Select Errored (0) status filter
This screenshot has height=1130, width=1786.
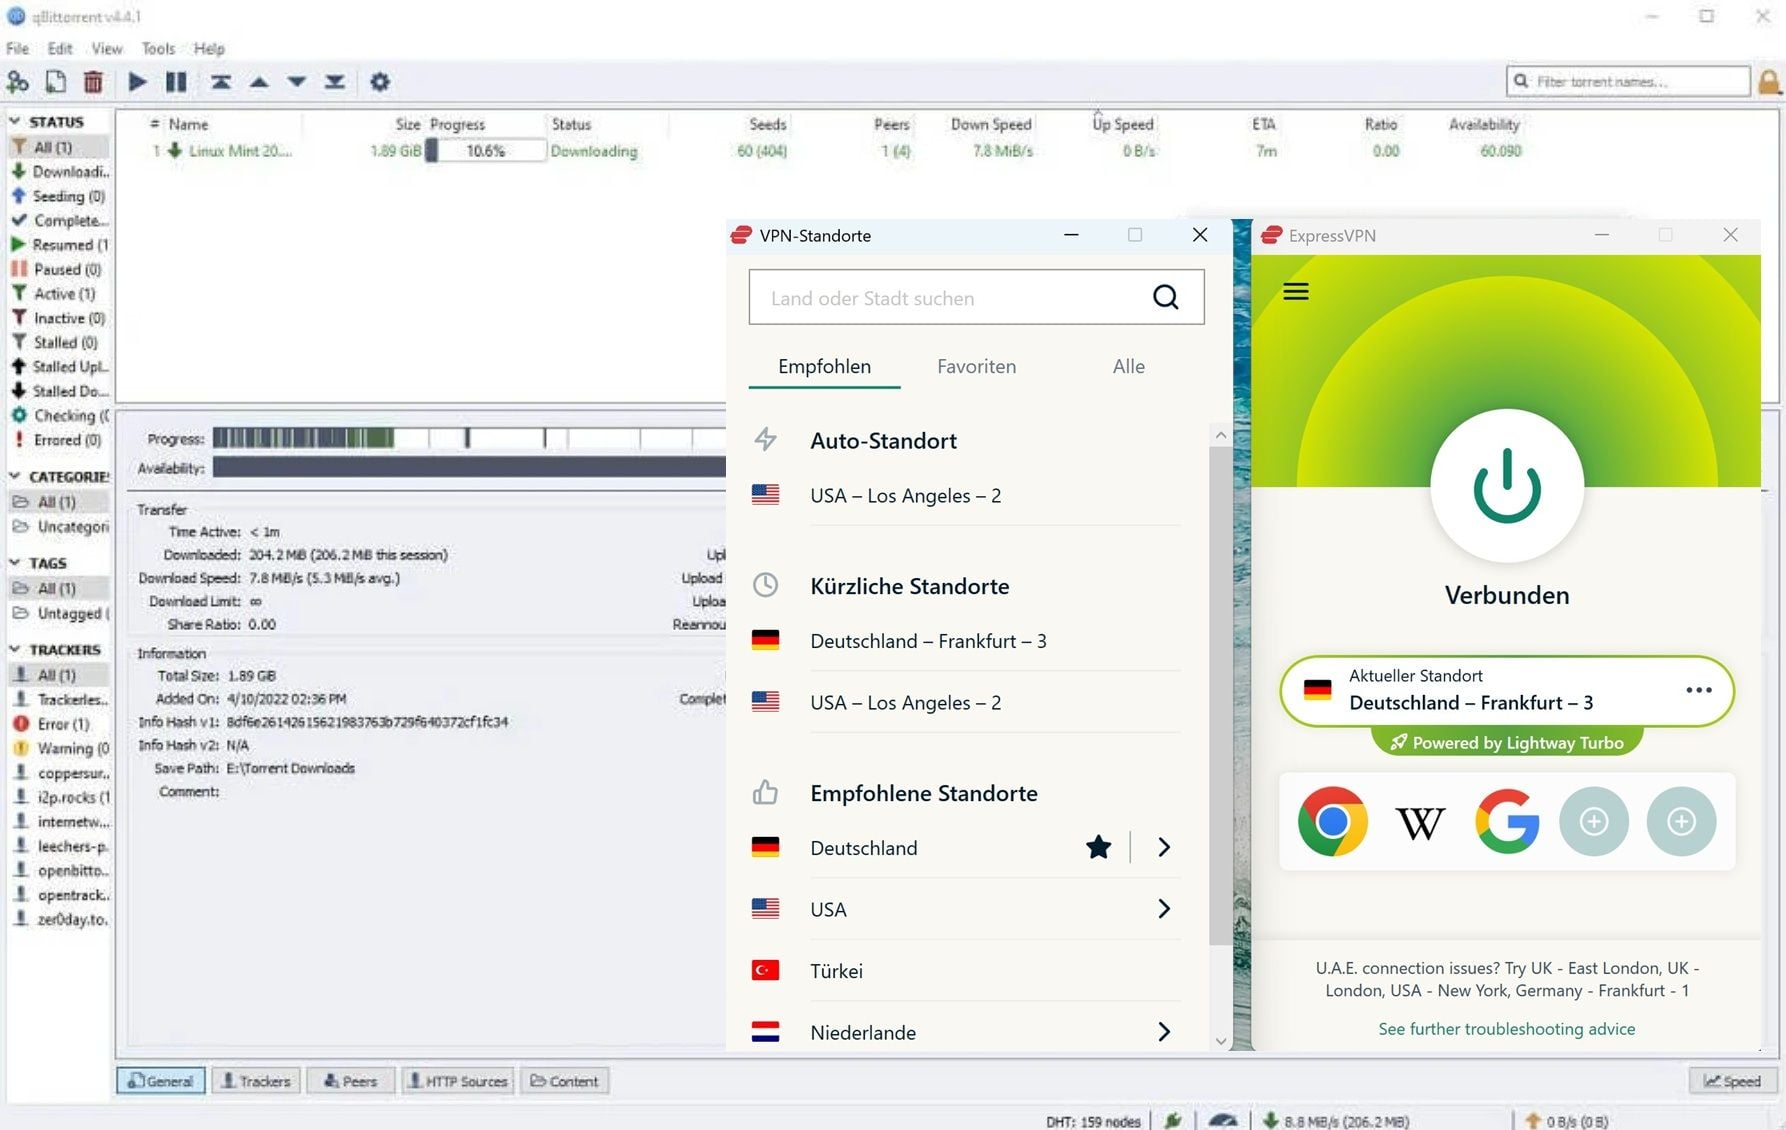click(x=60, y=440)
